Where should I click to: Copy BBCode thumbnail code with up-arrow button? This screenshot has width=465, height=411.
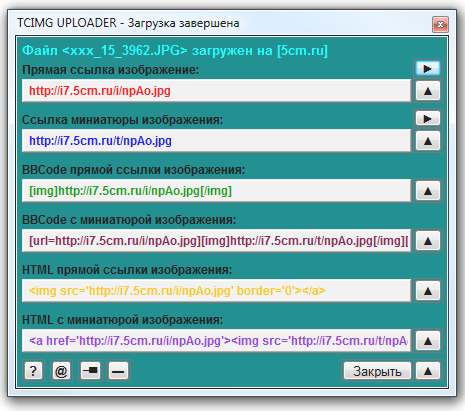428,241
